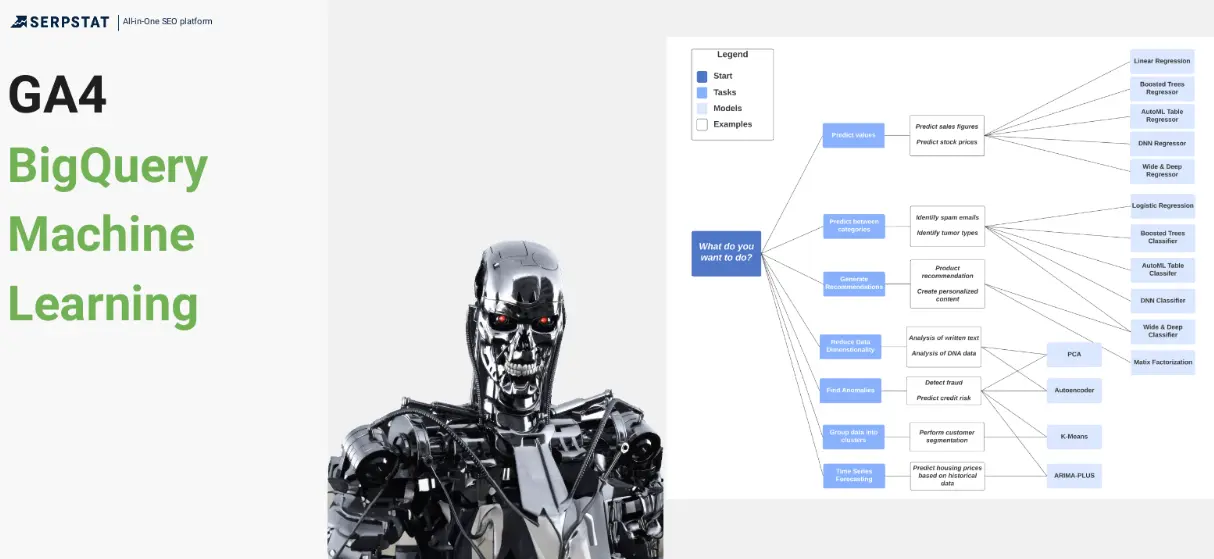Click the Legend title in the flowchart

[x=732, y=54]
